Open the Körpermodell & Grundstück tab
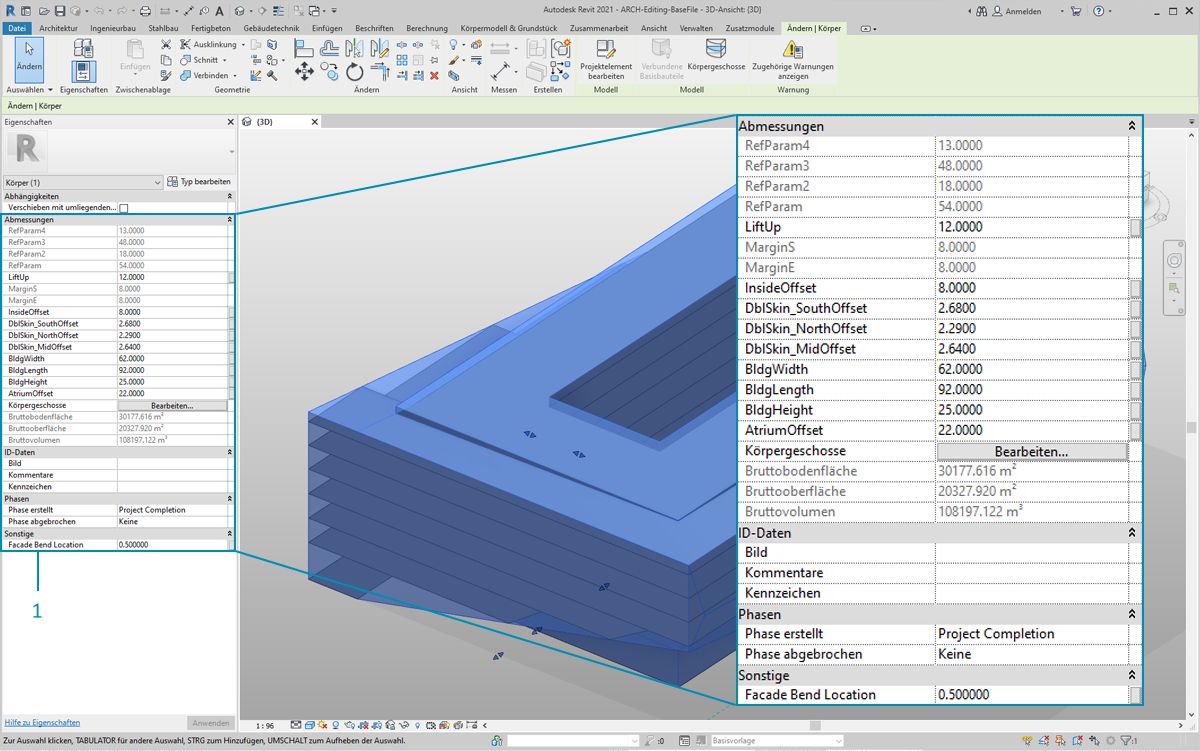 [509, 28]
